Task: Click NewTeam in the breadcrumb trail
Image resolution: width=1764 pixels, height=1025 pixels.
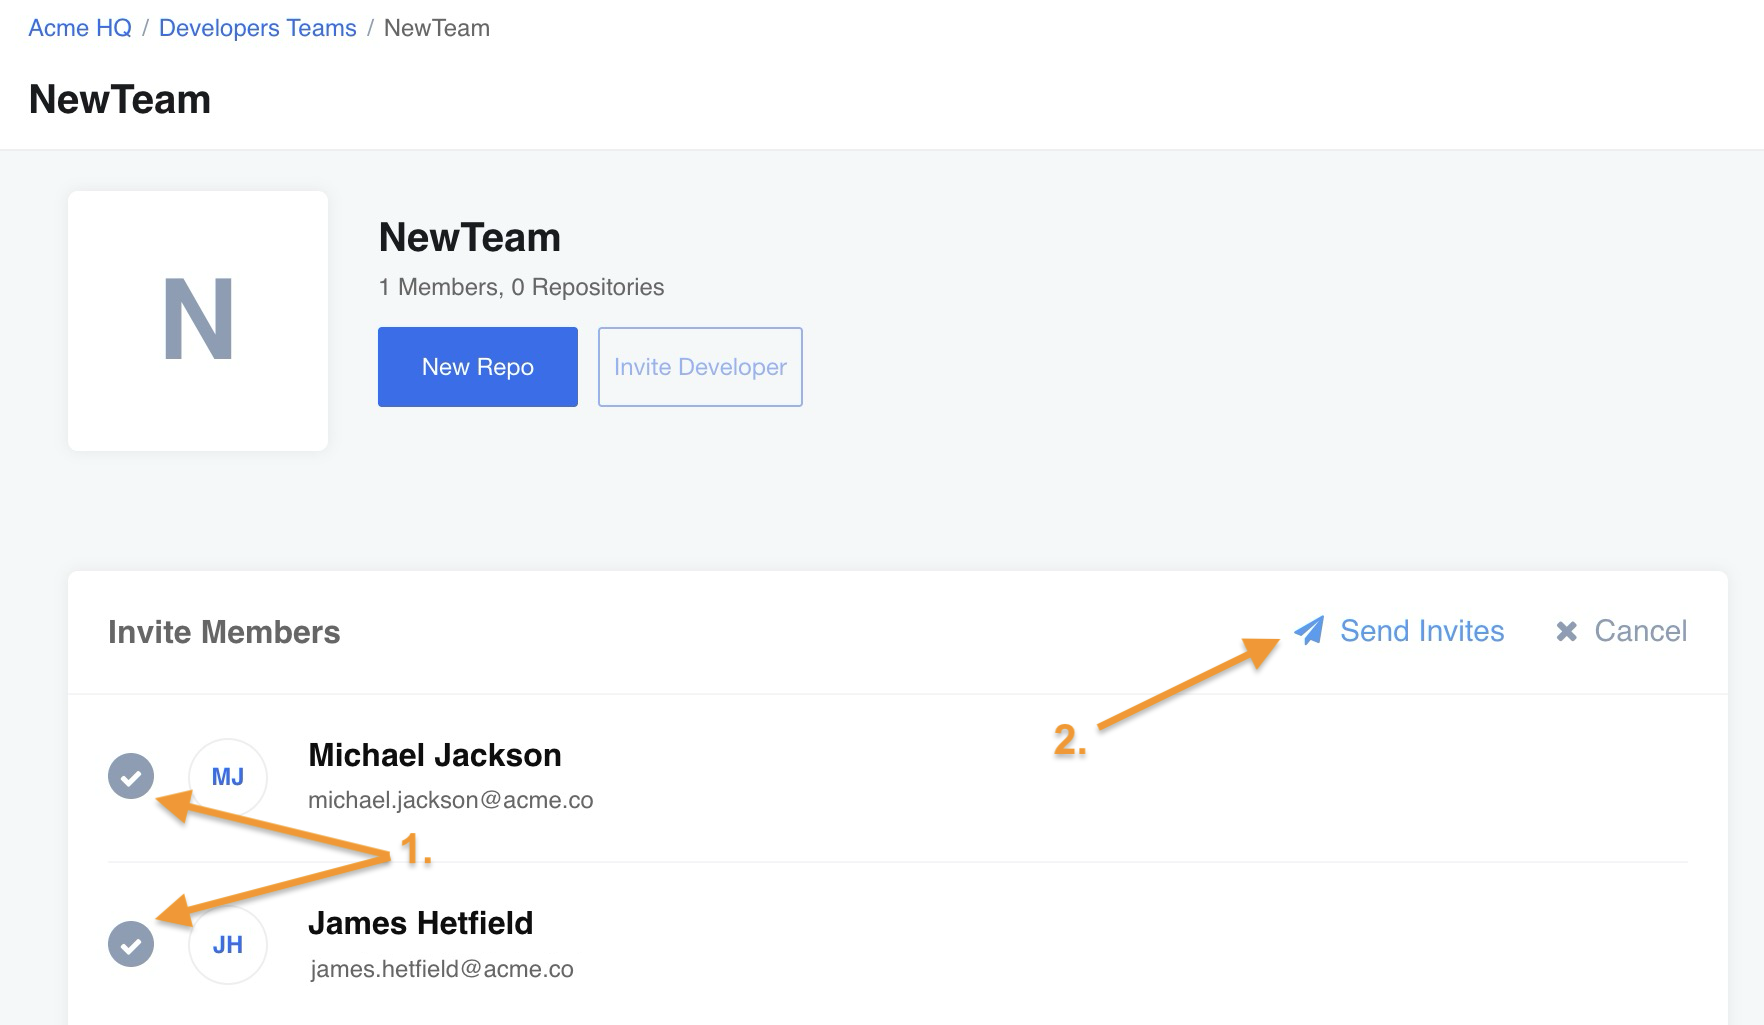Action: click(x=437, y=28)
